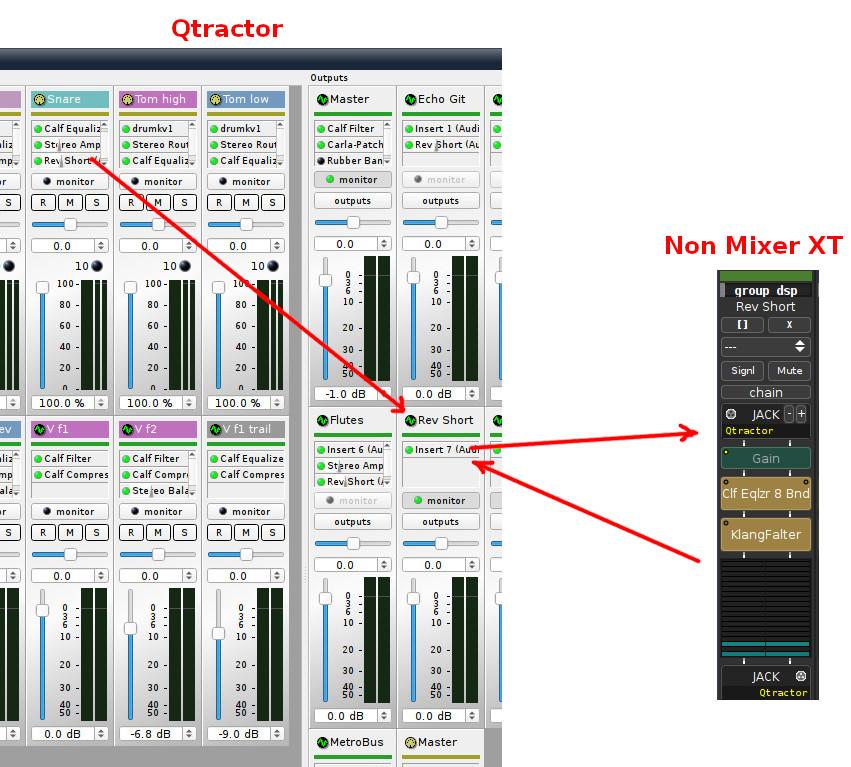Open outputs of the Qtractor Rev Short bus
The height and width of the screenshot is (767, 851).
tap(441, 522)
